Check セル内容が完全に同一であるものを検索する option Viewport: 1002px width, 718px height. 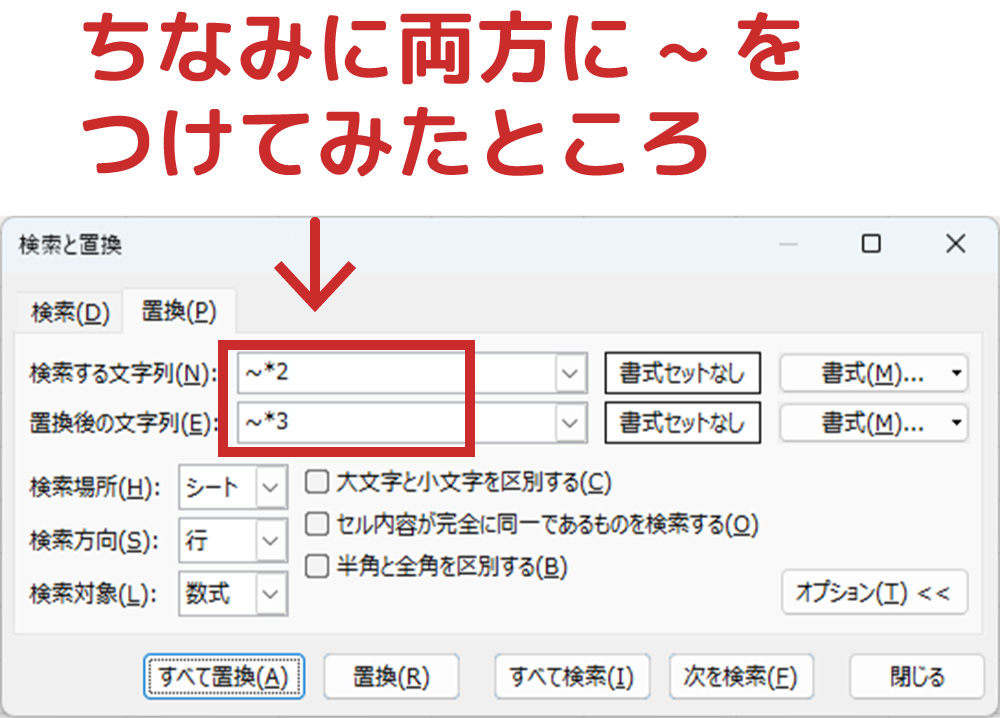pyautogui.click(x=317, y=524)
